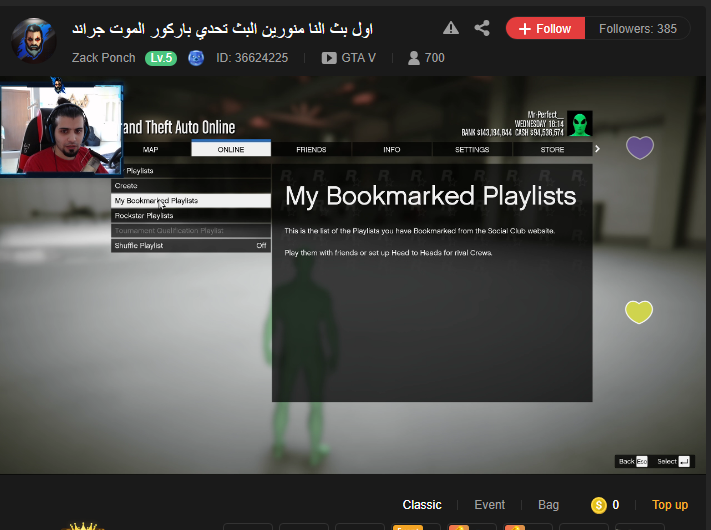Open the INFO tab
This screenshot has height=530, width=711.
point(392,149)
